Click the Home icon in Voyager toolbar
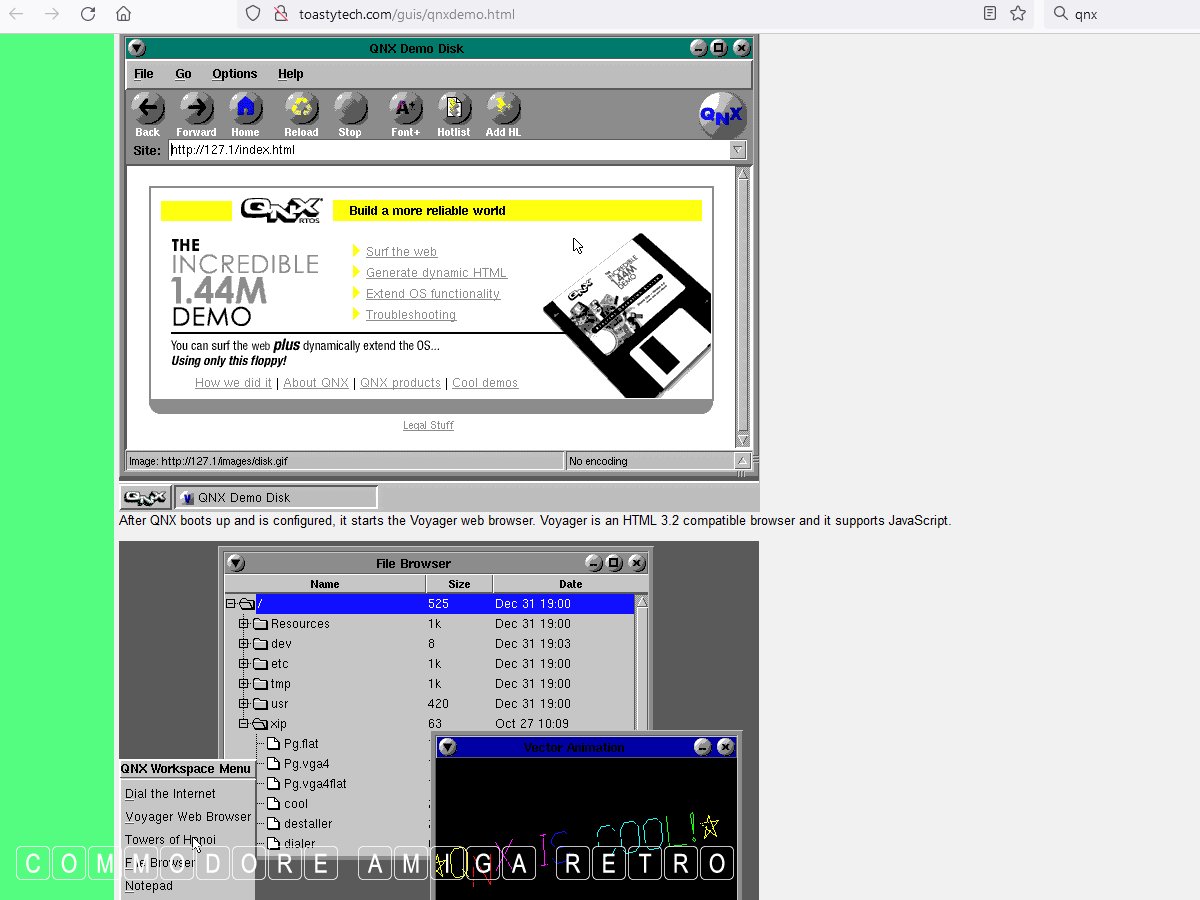Screen dimensions: 1200x900 (x=245, y=108)
